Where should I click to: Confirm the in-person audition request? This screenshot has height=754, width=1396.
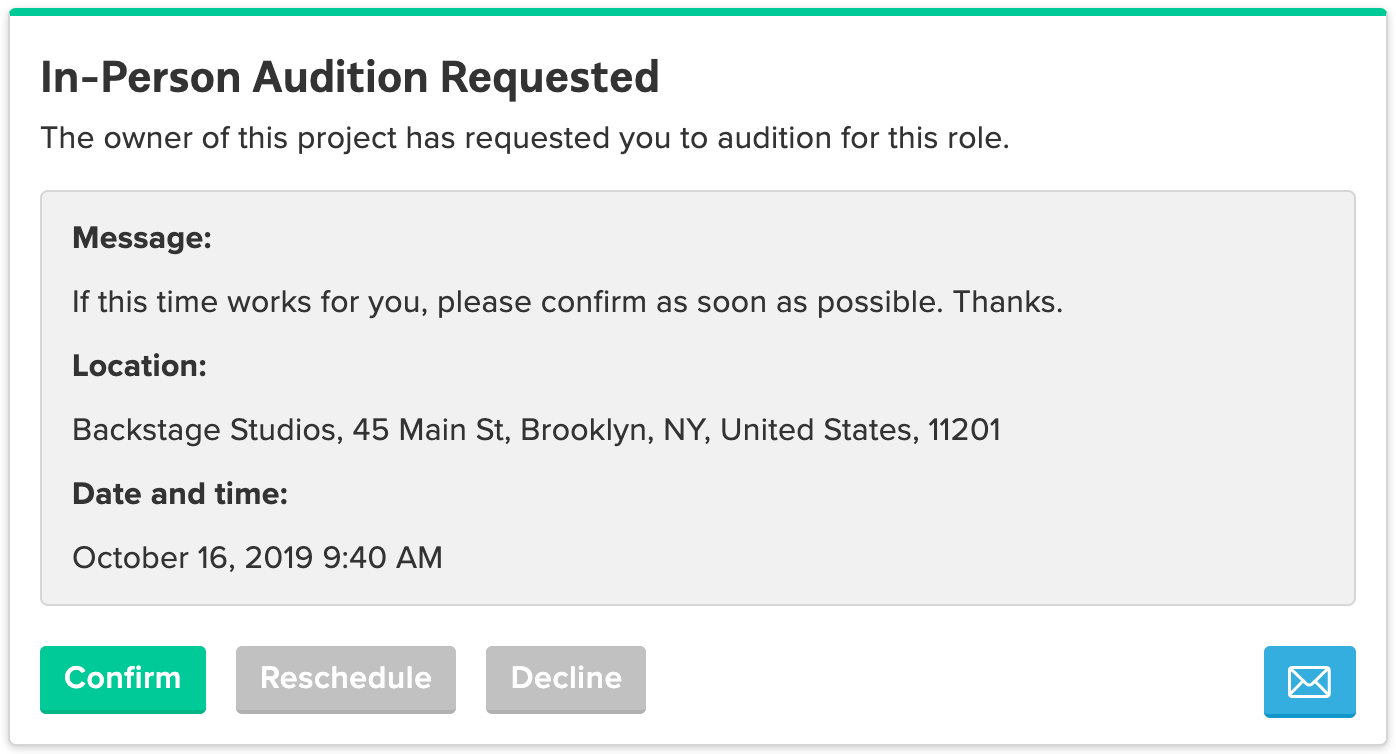[x=123, y=678]
